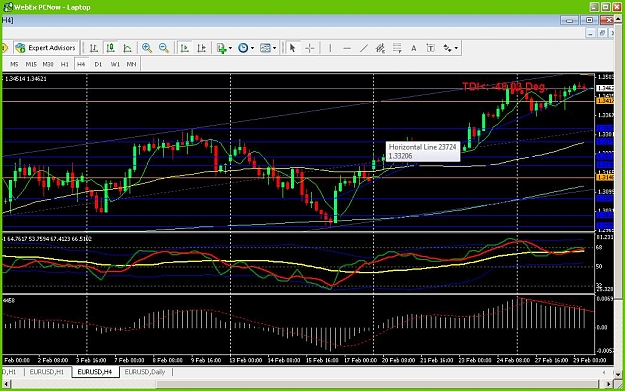625x391 pixels.
Task: Switch timeframe to H1
Action: coord(65,64)
